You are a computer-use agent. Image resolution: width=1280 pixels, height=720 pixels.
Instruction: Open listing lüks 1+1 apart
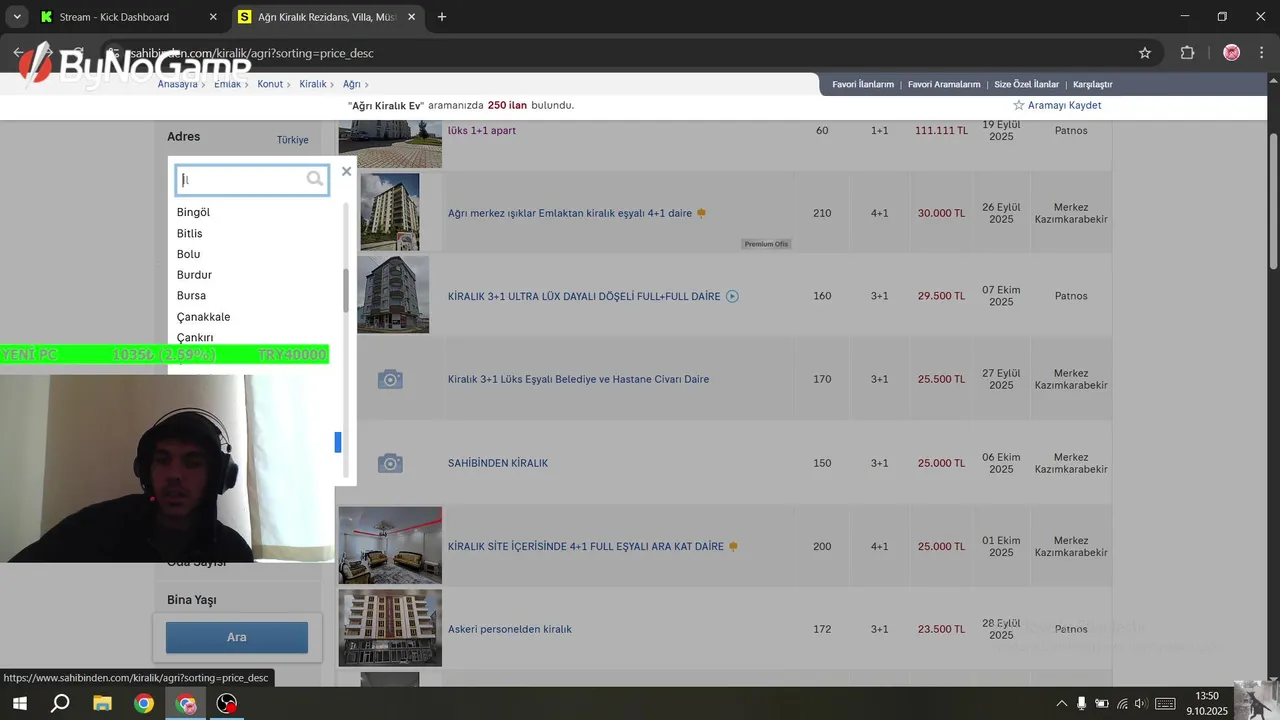482,131
